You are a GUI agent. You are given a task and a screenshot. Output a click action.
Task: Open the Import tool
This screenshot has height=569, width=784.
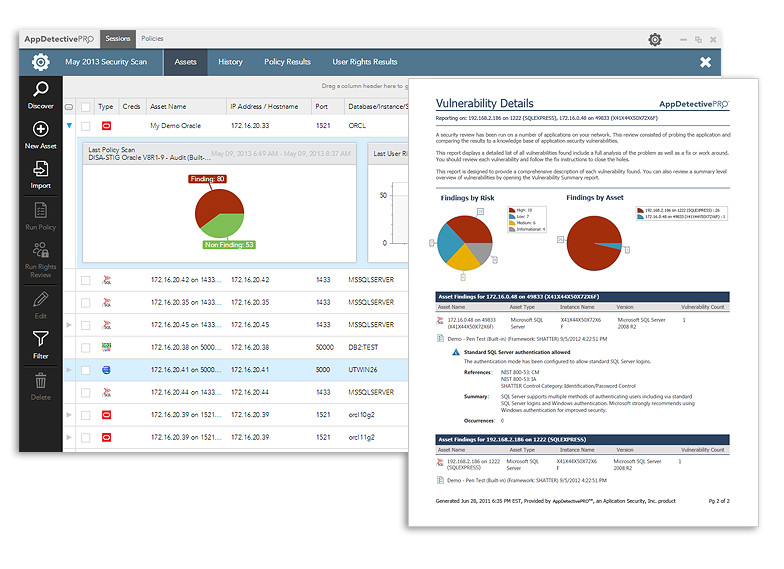tap(41, 170)
